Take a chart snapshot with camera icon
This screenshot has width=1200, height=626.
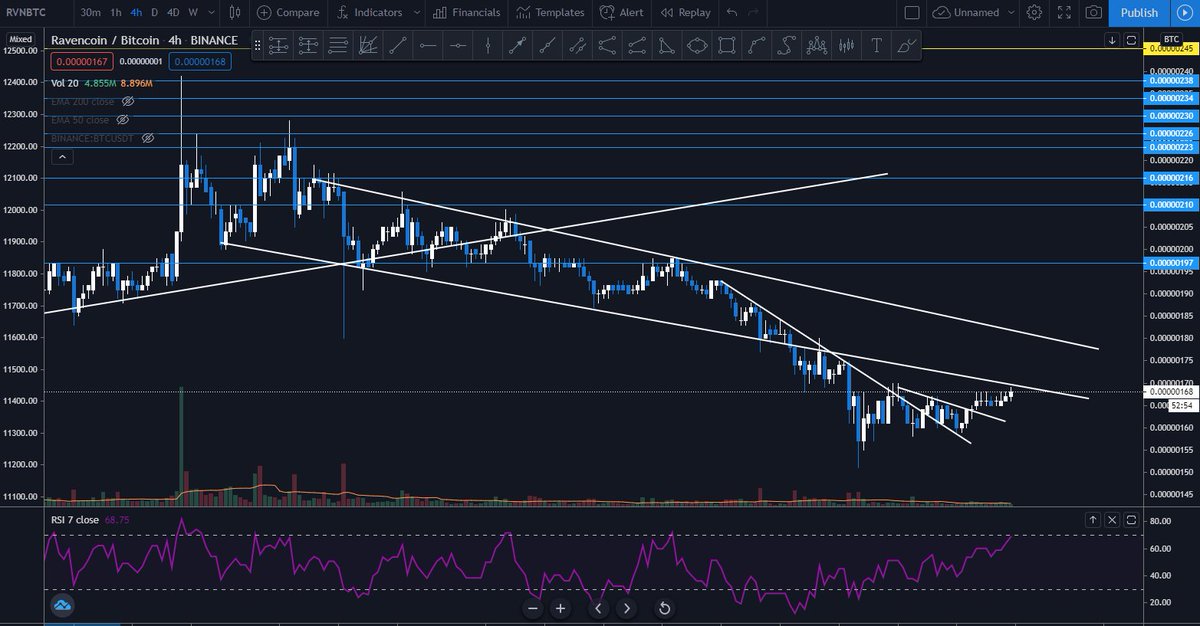pyautogui.click(x=1094, y=13)
